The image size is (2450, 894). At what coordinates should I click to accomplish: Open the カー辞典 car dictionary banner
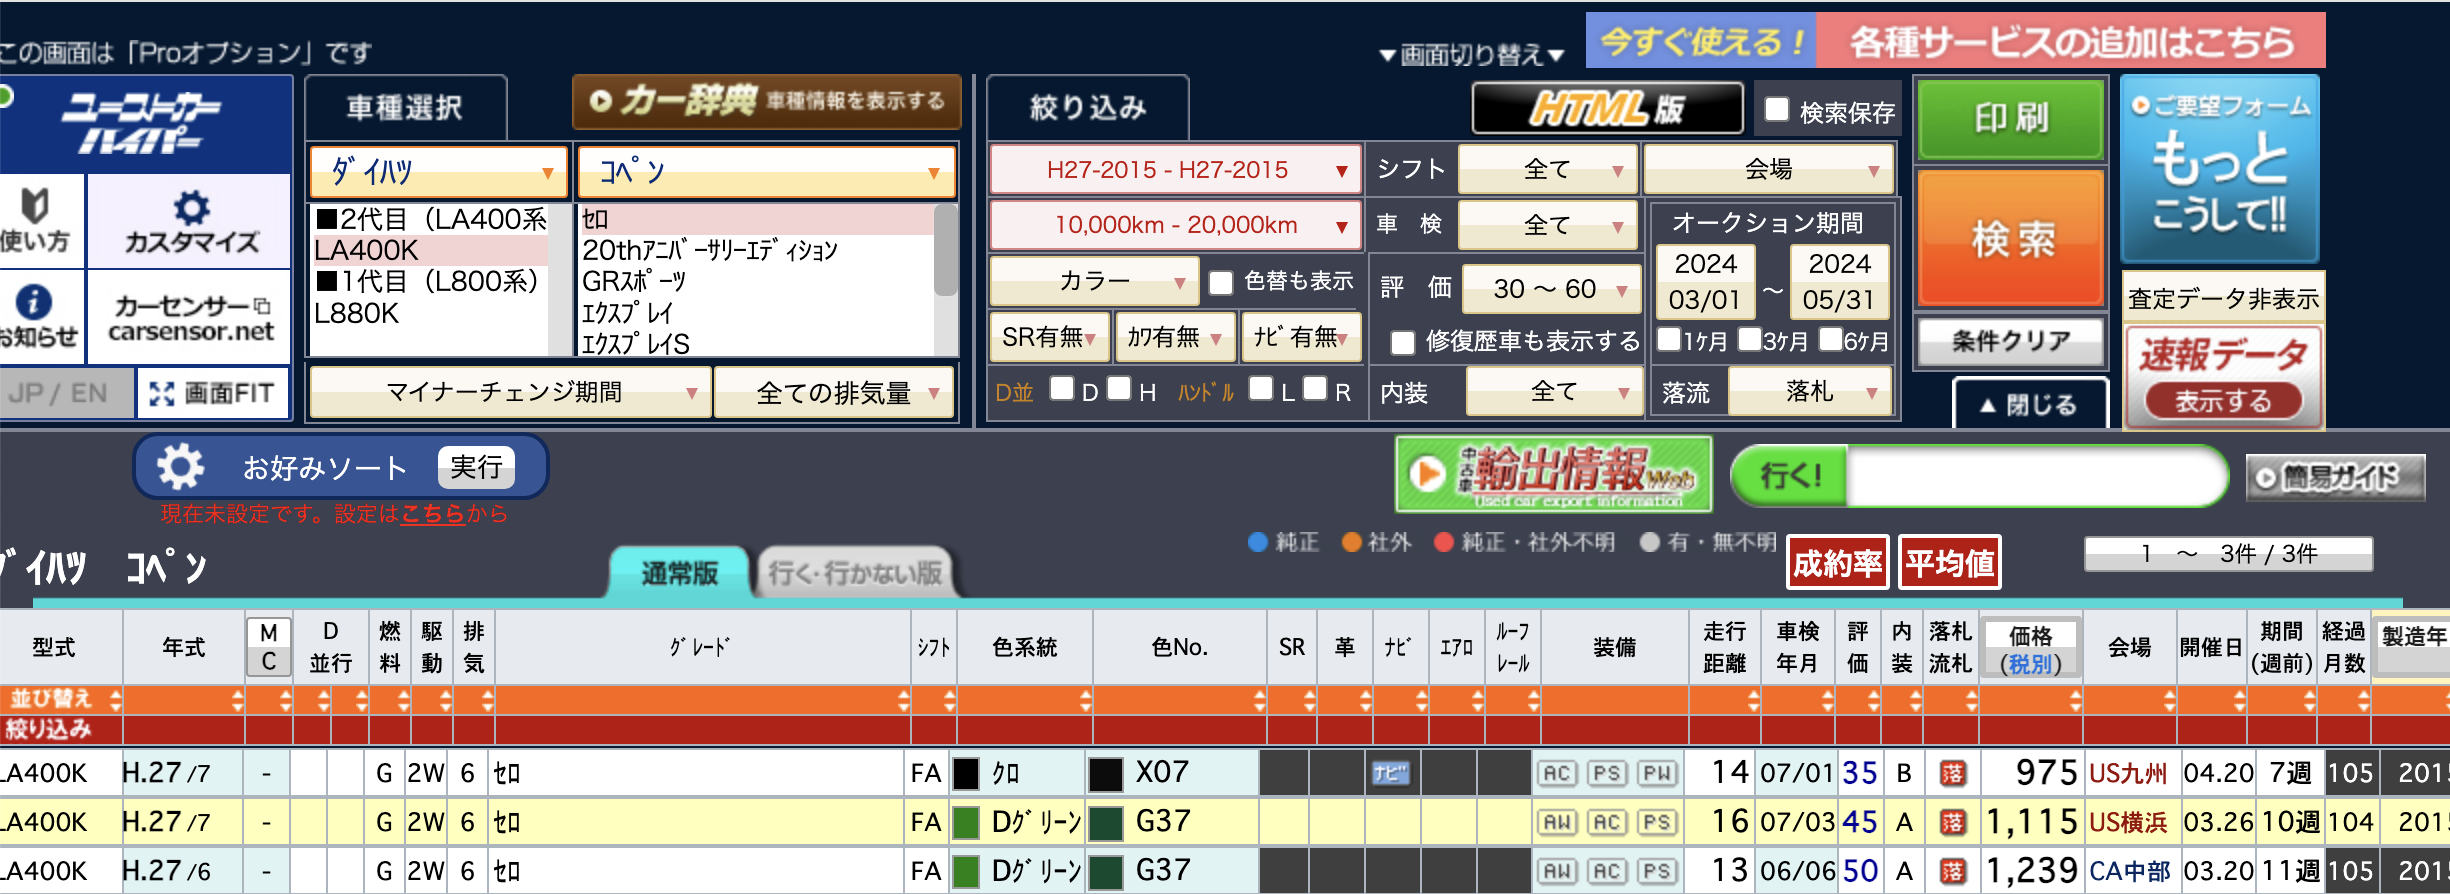766,101
